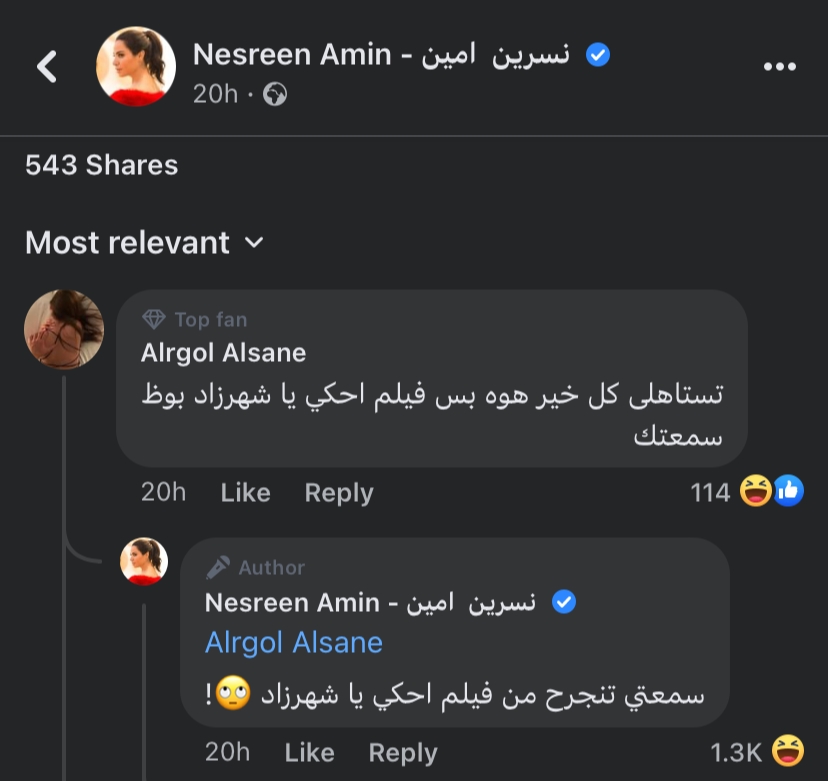Open the 543 Shares list
The image size is (828, 781).
click(101, 165)
